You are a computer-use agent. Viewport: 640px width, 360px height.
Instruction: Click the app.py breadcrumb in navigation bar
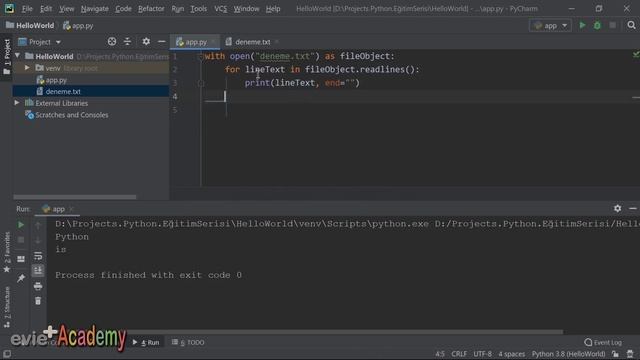coord(78,25)
